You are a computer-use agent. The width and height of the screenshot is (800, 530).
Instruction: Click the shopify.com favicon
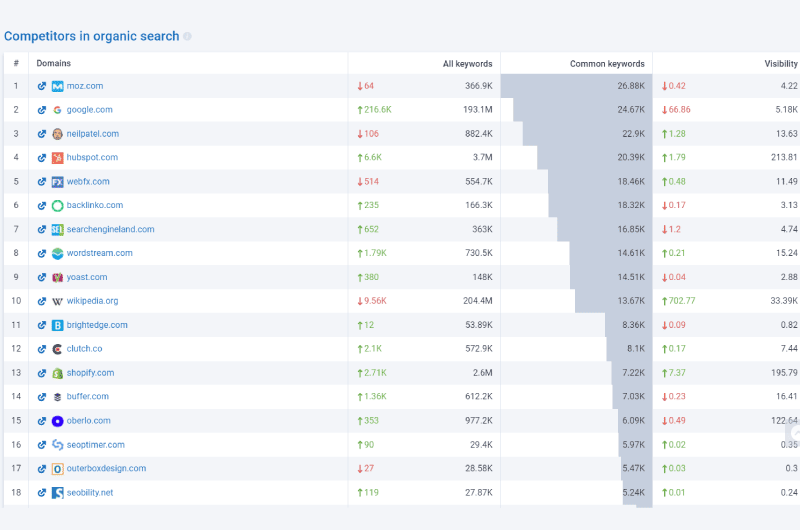pyautogui.click(x=58, y=373)
